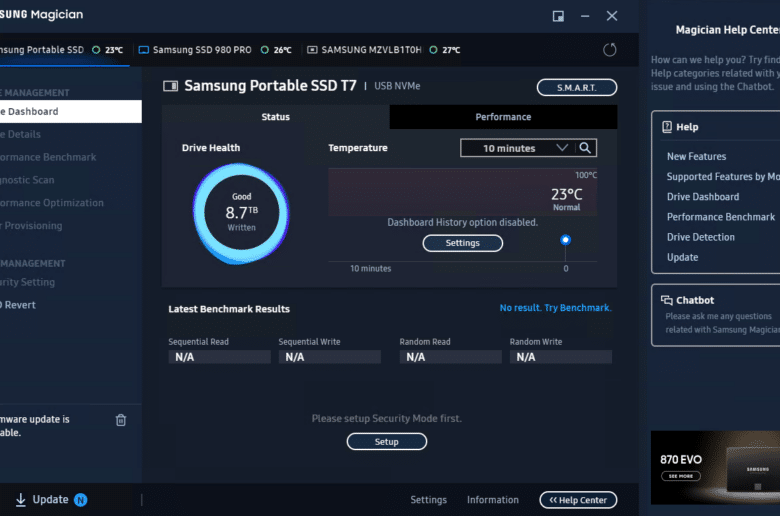Open Update help topic
Screen dimensions: 780x516
[x=682, y=257]
